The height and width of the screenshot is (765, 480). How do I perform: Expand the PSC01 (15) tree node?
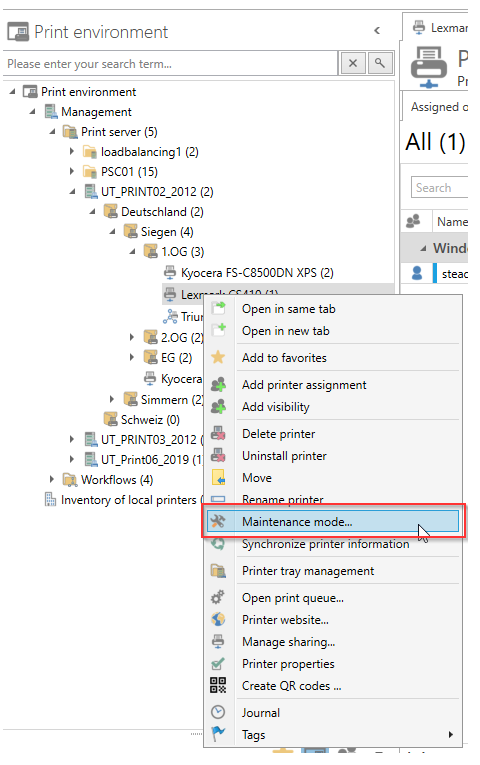click(x=72, y=172)
